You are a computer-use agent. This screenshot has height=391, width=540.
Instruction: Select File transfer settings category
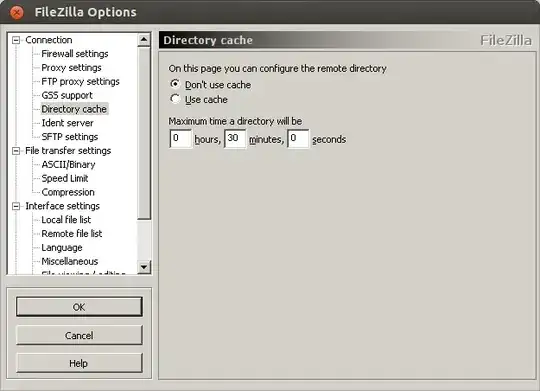68,151
